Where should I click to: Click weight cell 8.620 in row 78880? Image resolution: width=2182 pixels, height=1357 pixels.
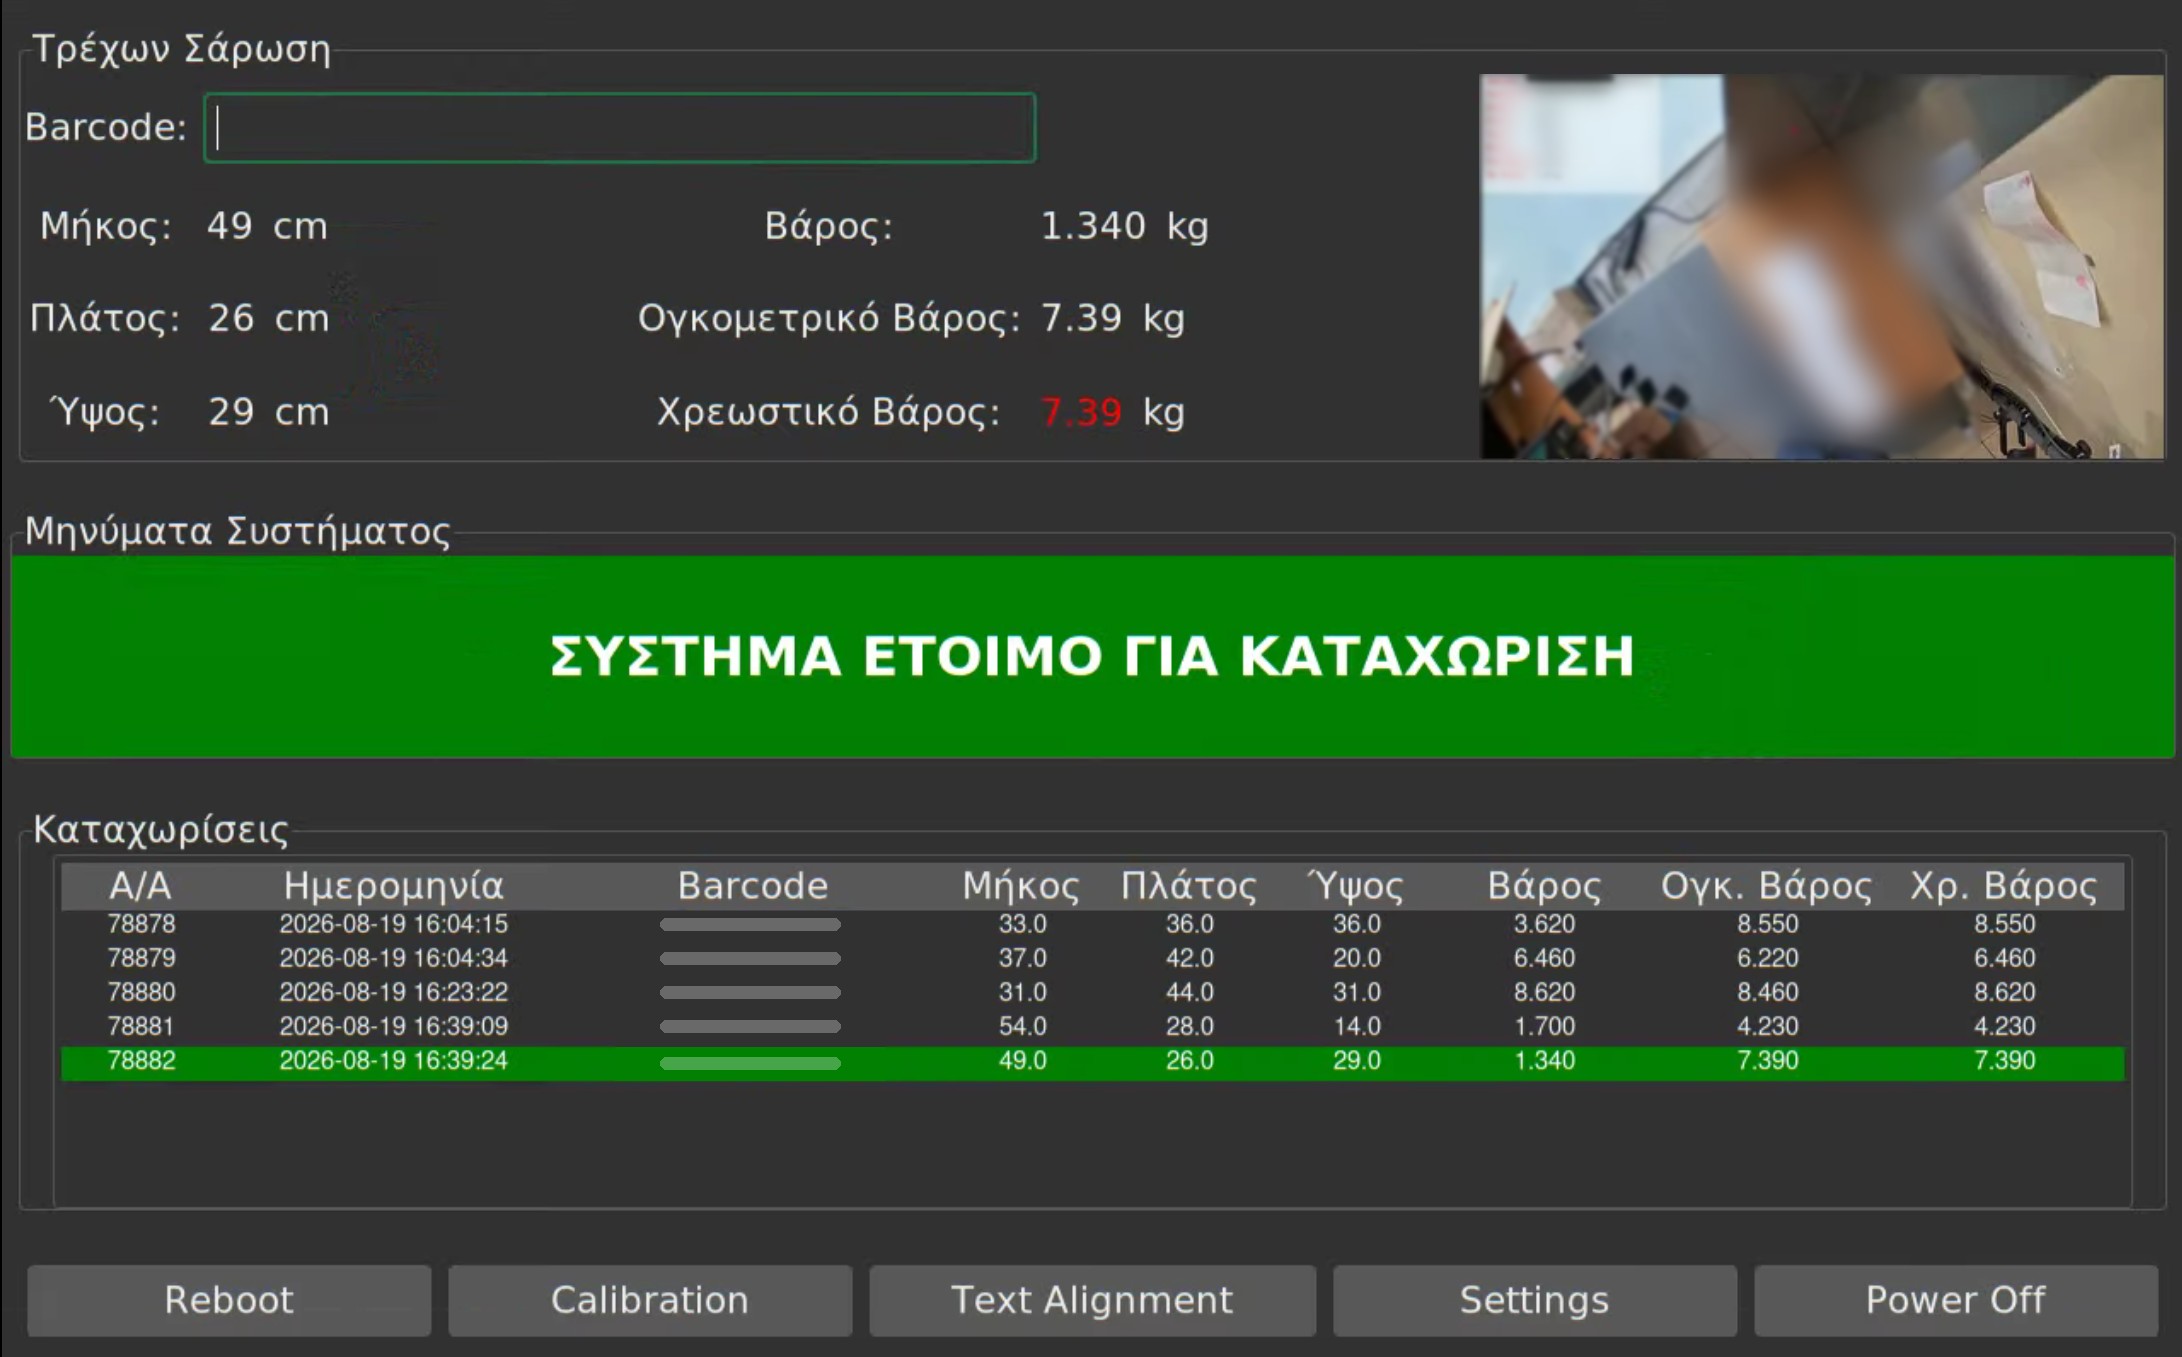click(1544, 992)
